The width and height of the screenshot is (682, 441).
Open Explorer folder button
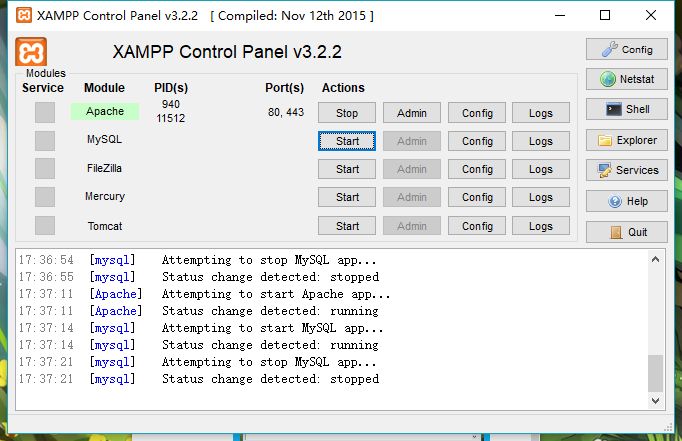click(626, 140)
